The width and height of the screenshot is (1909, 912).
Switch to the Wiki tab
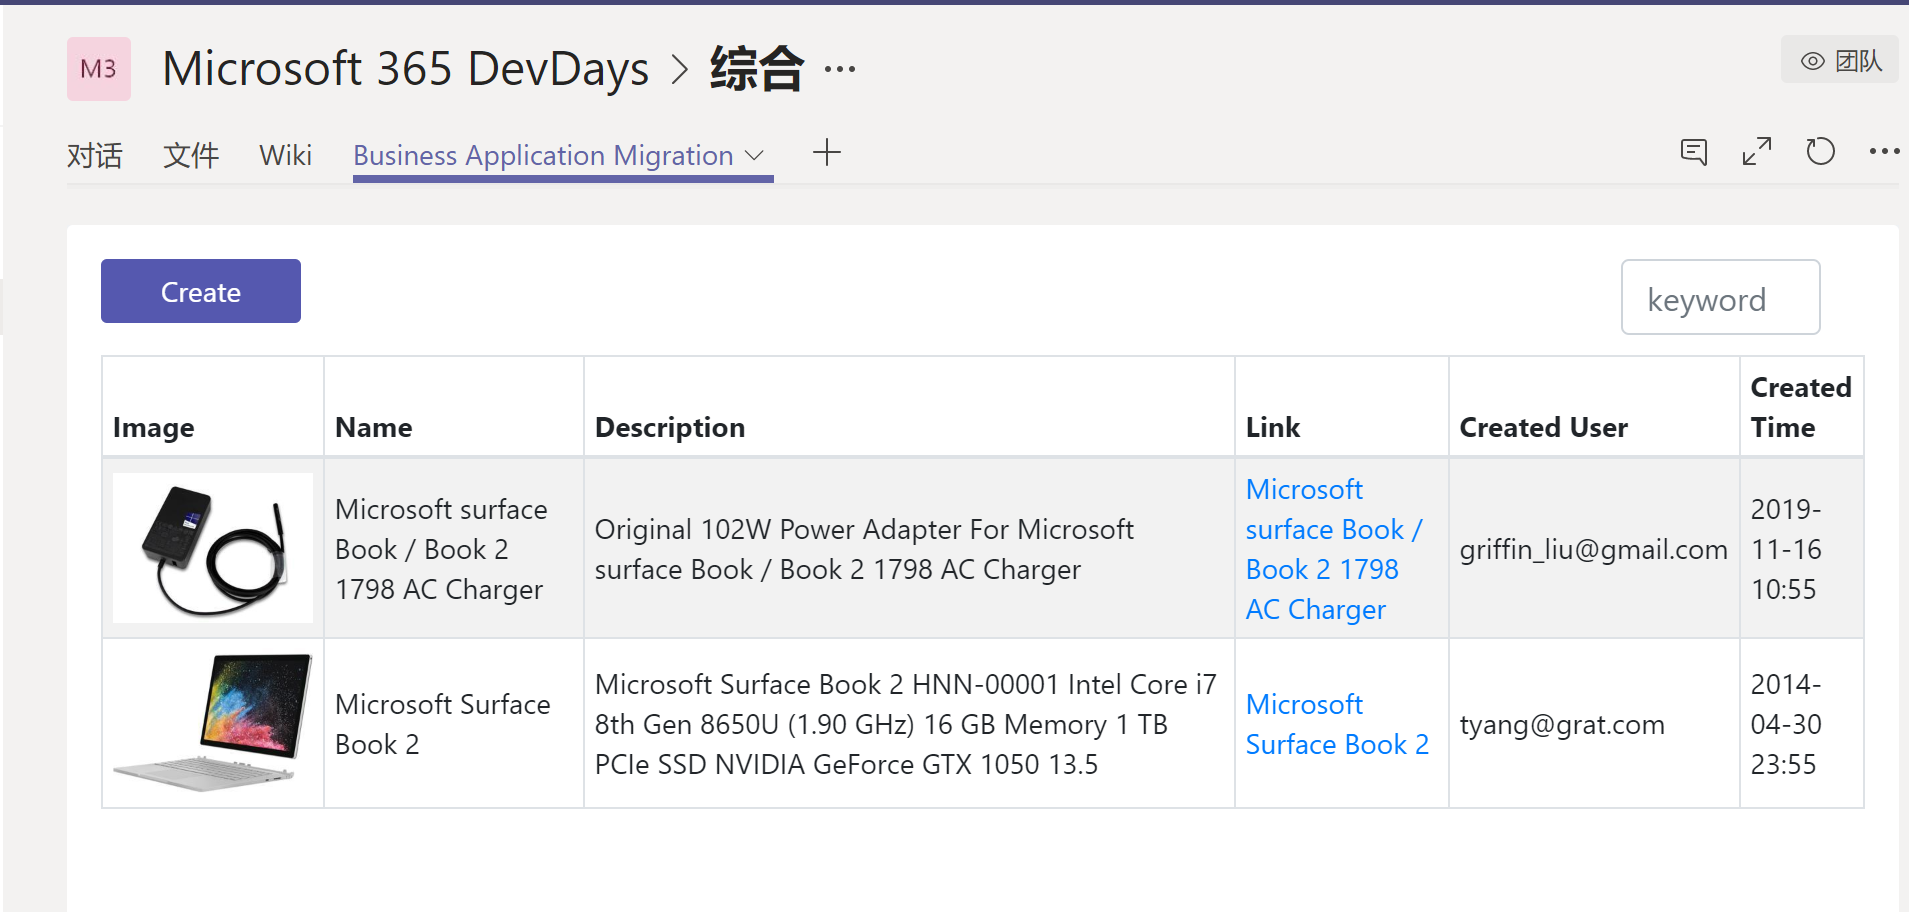tap(286, 155)
